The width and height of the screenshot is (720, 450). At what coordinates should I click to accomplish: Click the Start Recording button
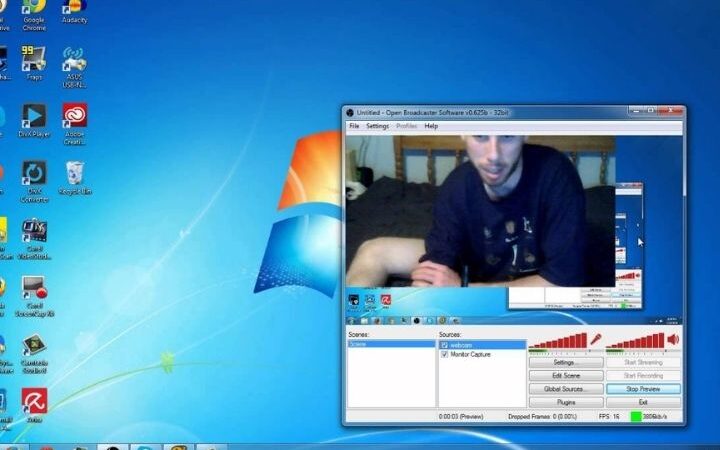click(643, 376)
